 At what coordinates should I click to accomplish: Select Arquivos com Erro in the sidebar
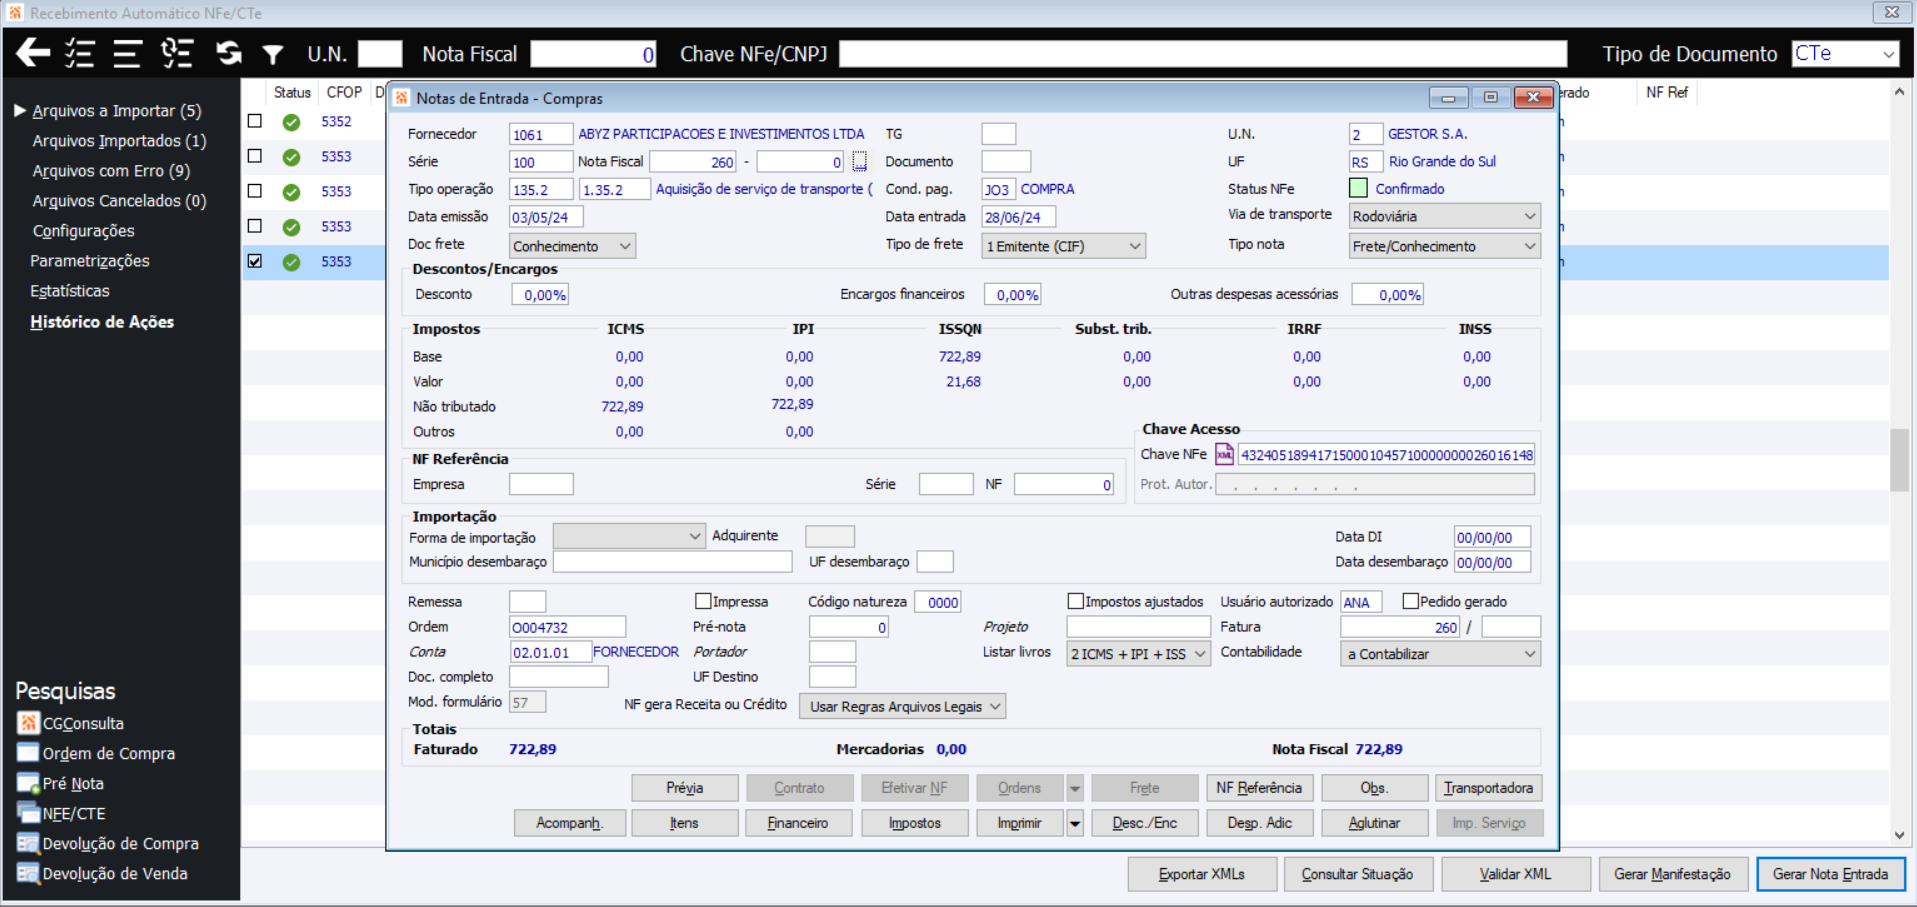(111, 171)
